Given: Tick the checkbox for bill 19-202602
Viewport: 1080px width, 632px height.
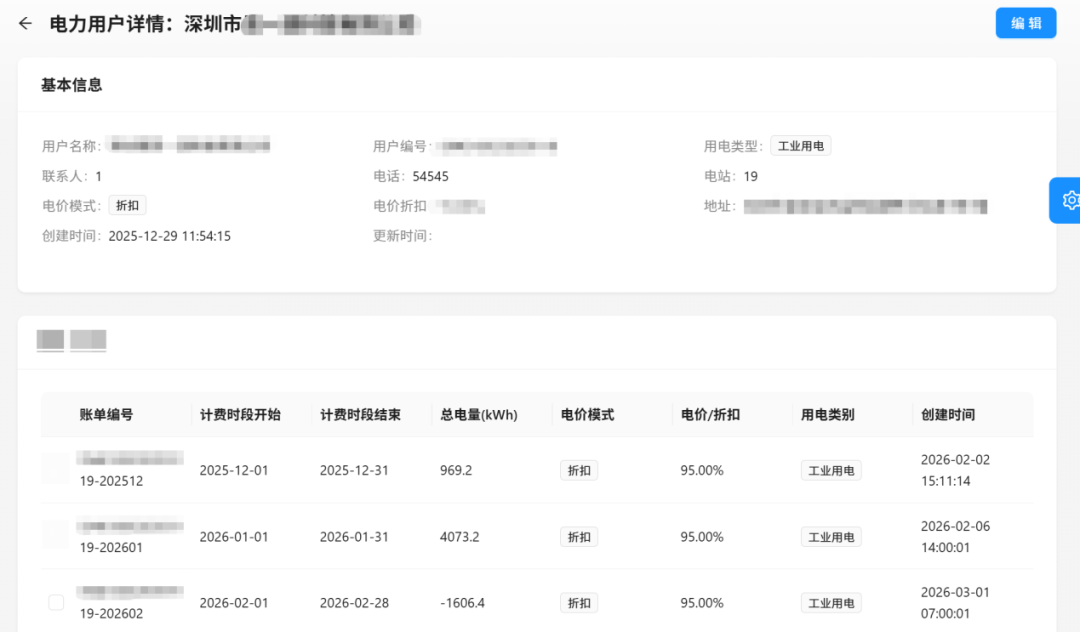Looking at the screenshot, I should pyautogui.click(x=56, y=602).
